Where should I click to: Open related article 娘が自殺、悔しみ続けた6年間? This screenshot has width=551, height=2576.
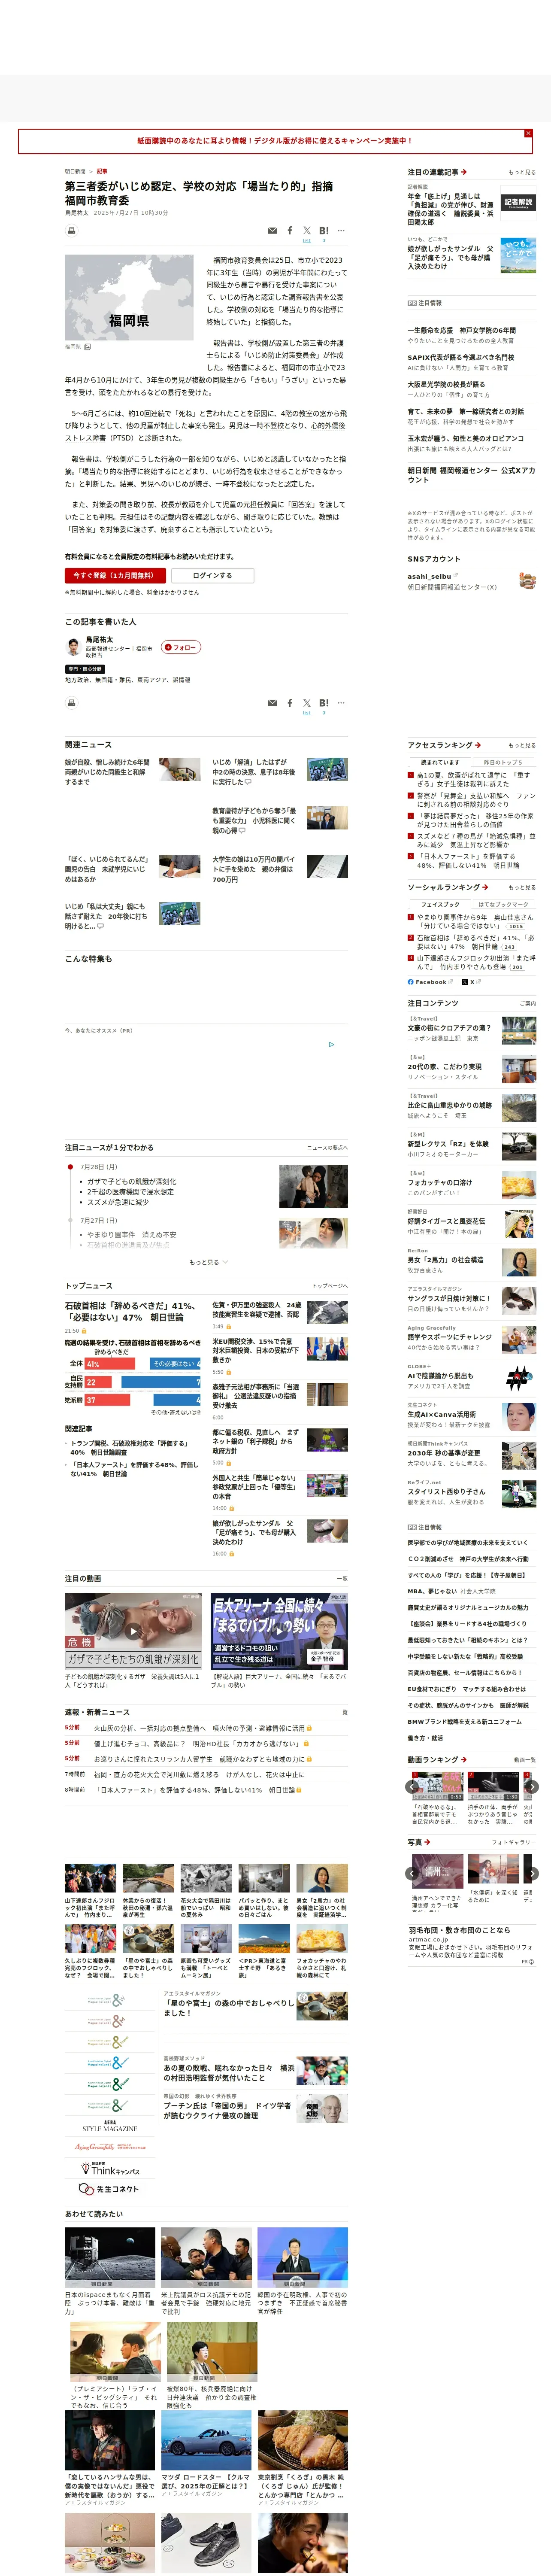tap(108, 772)
